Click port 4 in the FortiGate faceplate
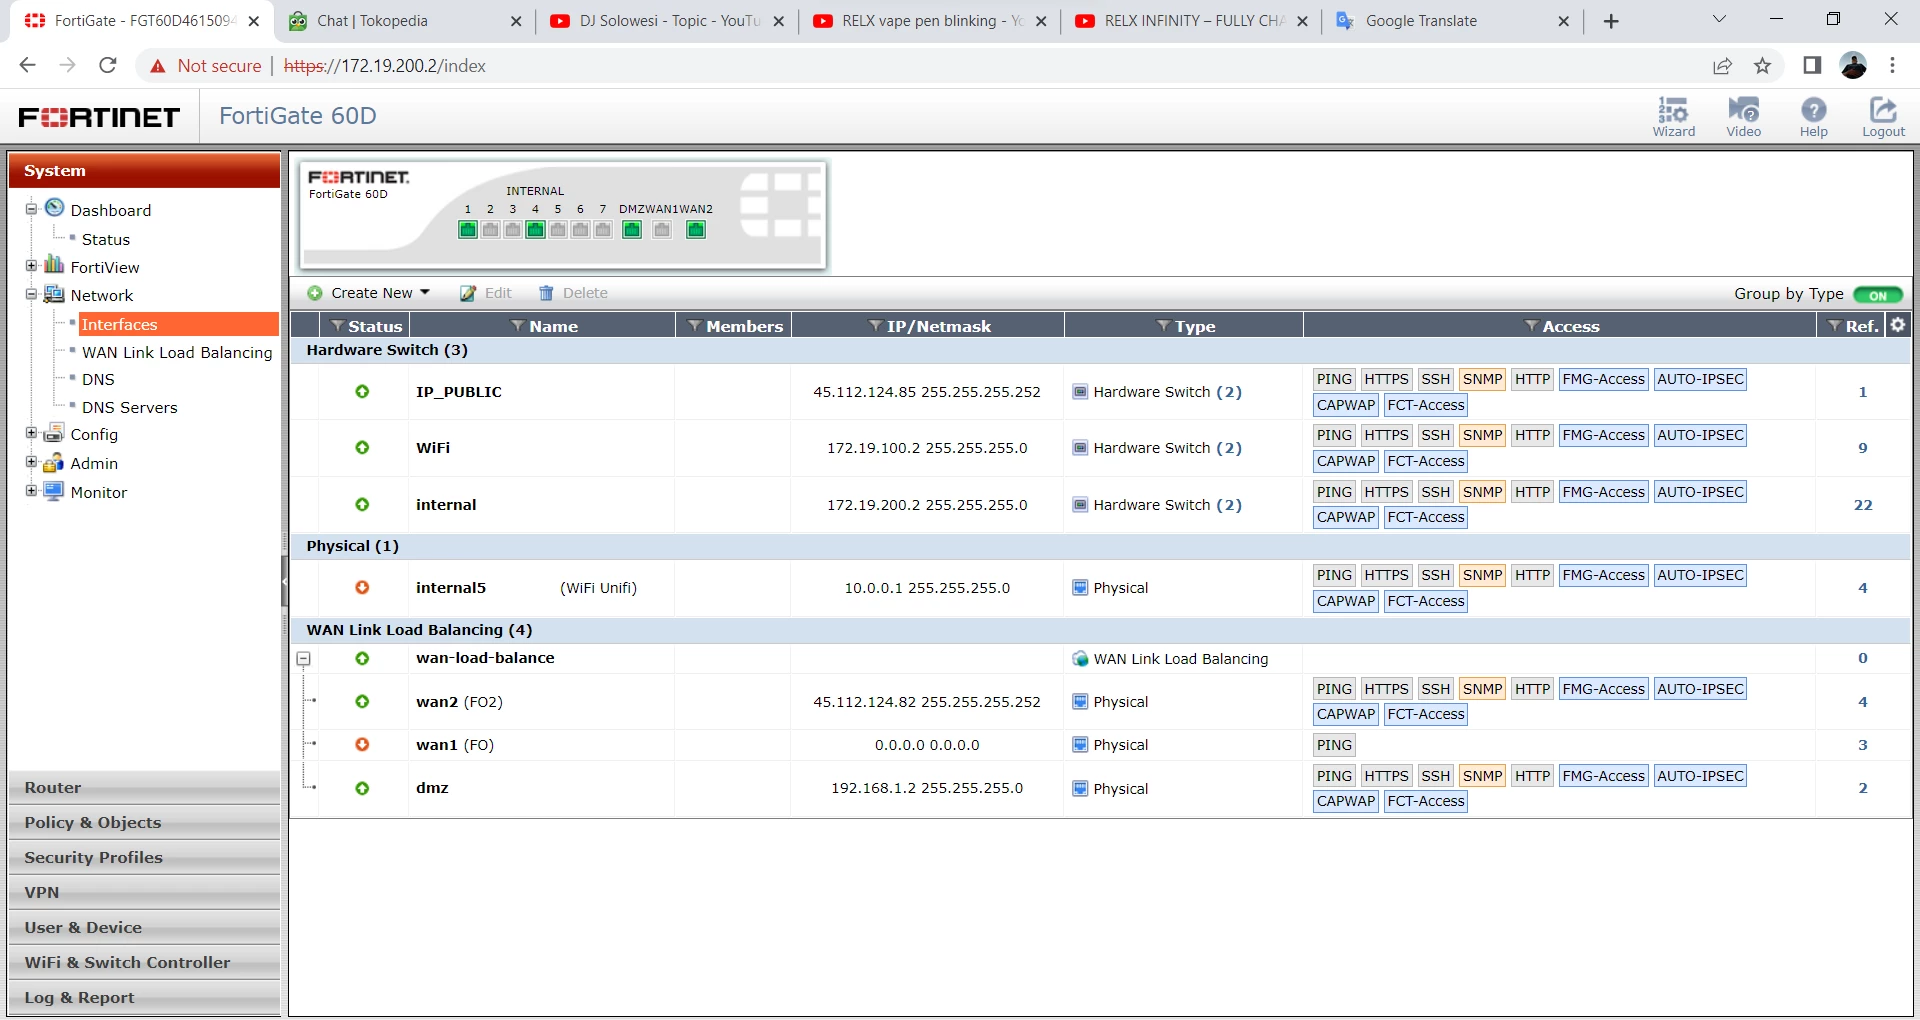The image size is (1920, 1020). 536,230
